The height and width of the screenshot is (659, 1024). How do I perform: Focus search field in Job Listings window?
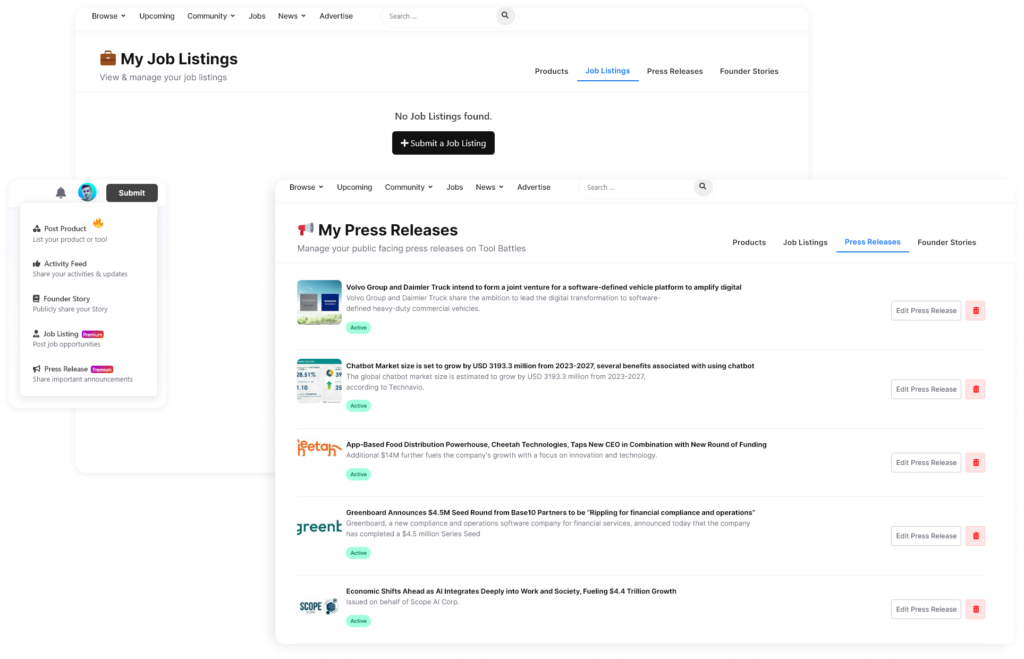(440, 16)
